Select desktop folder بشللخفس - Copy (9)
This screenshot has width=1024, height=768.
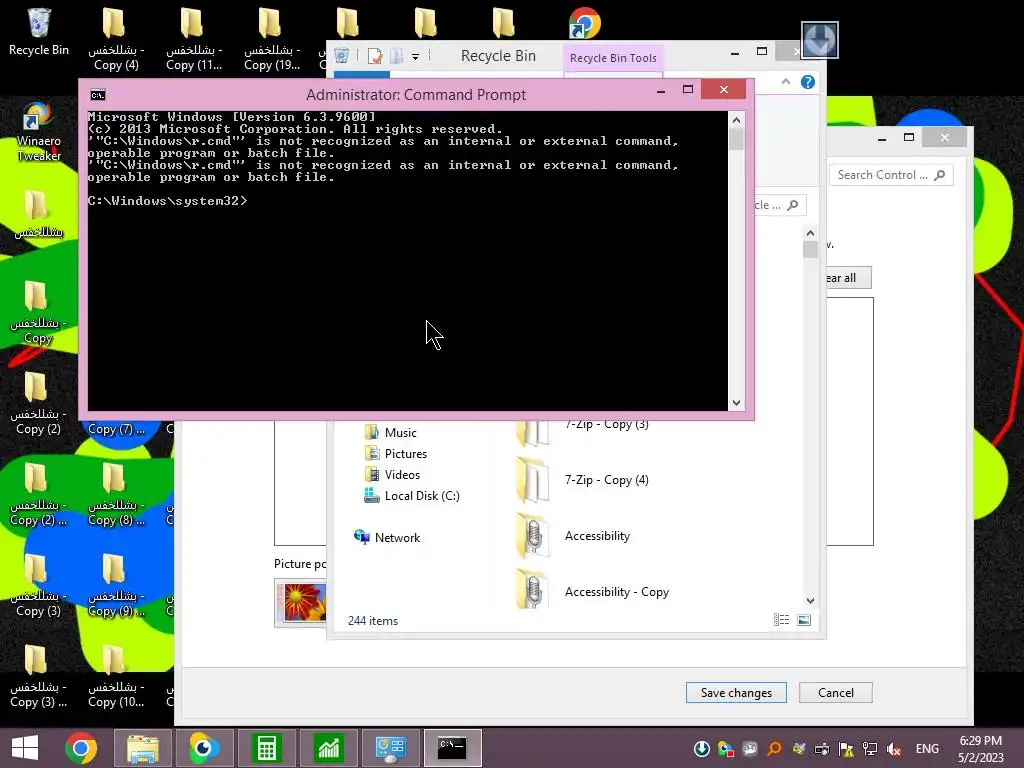pyautogui.click(x=116, y=586)
